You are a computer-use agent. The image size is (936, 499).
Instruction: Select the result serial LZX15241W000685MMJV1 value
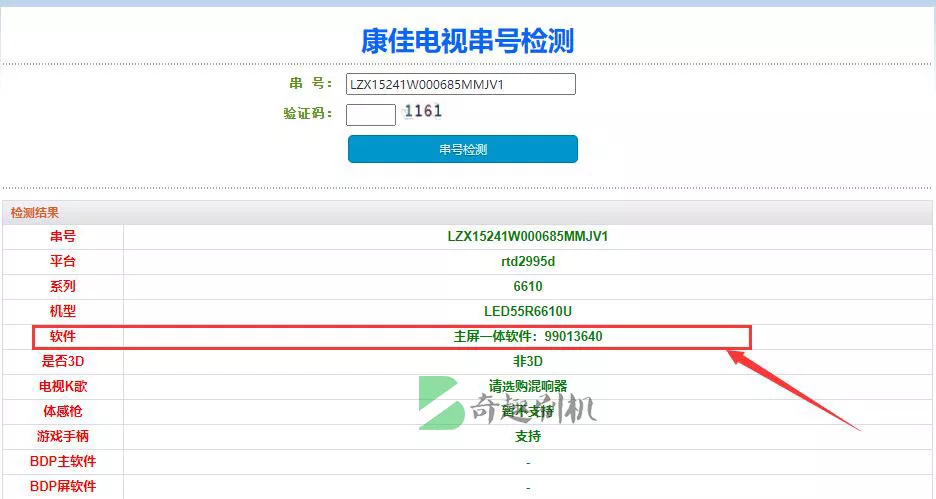[528, 236]
